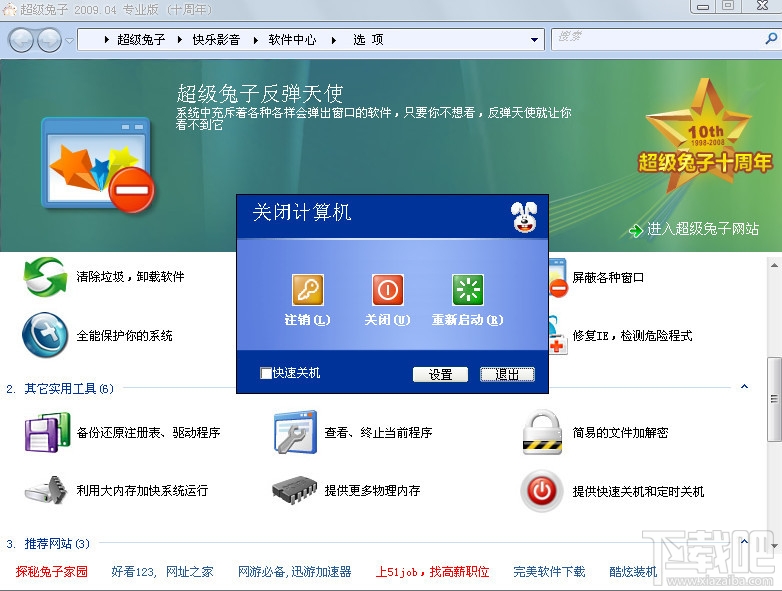Click the 提供更多物理内存 label

[372, 490]
